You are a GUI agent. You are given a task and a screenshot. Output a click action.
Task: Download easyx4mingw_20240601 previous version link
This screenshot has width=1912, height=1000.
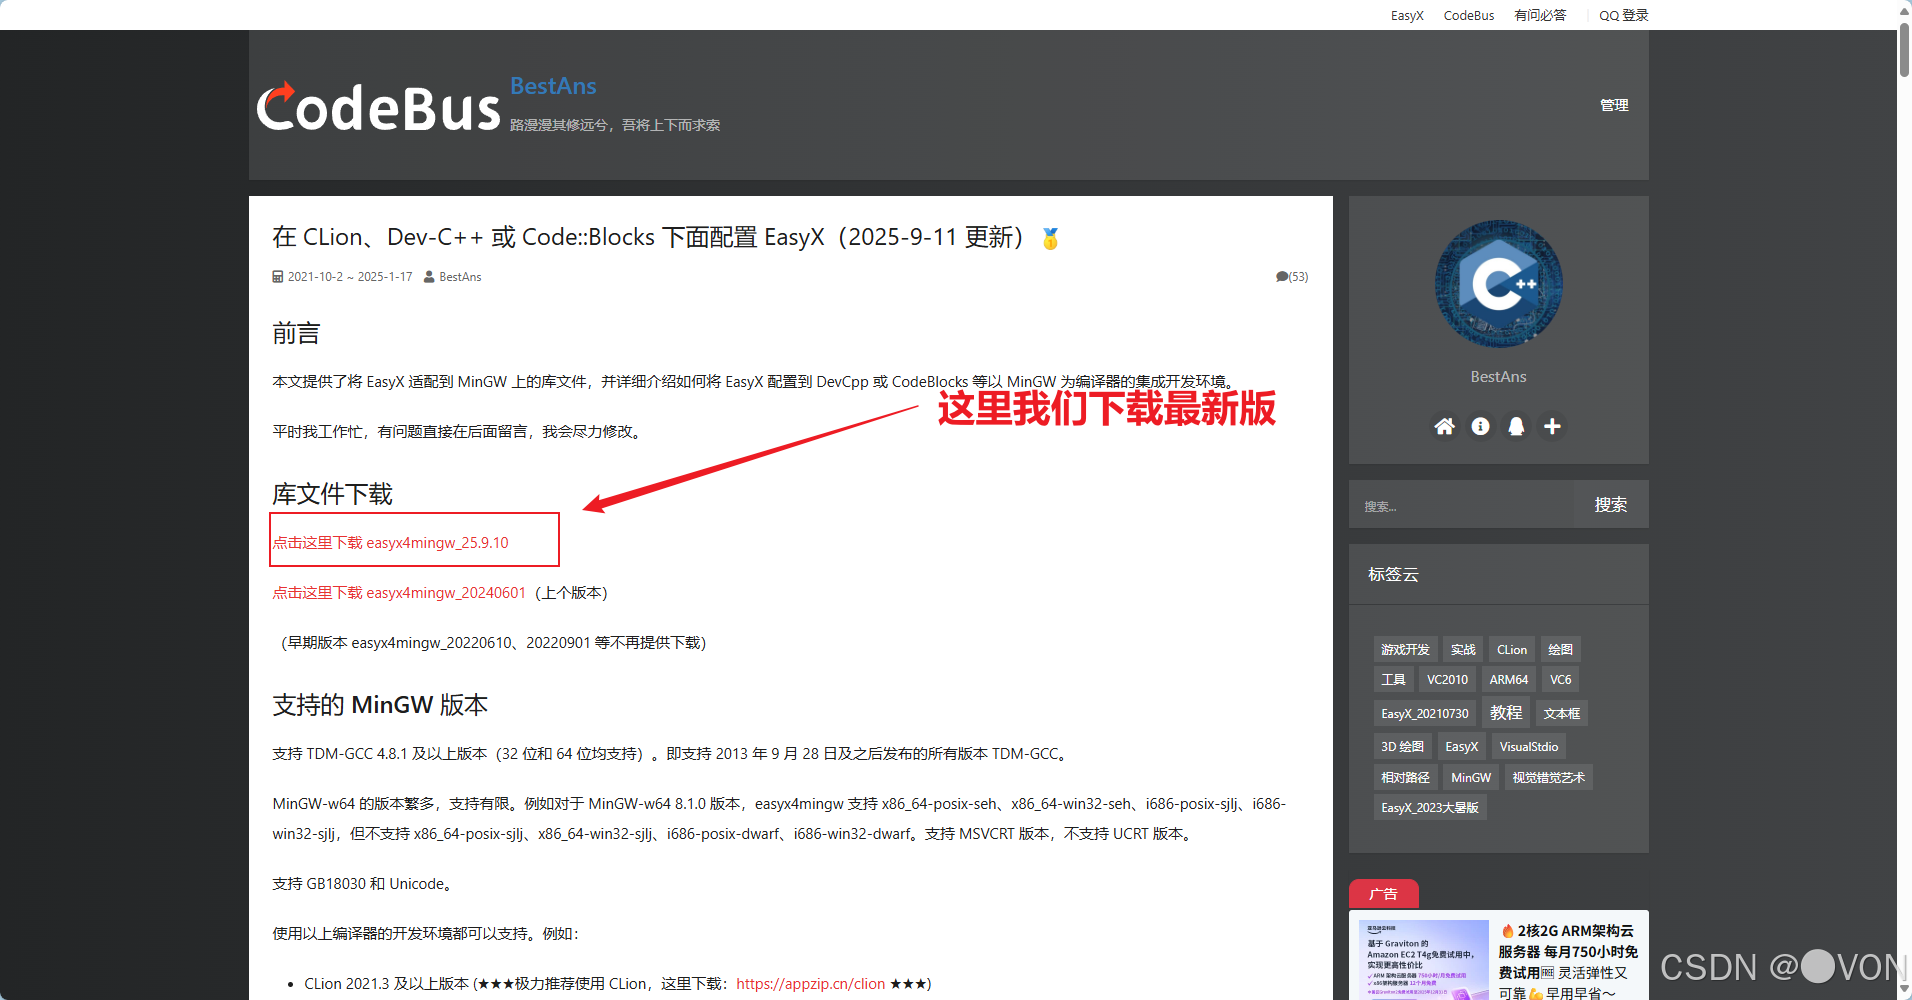[x=399, y=593]
